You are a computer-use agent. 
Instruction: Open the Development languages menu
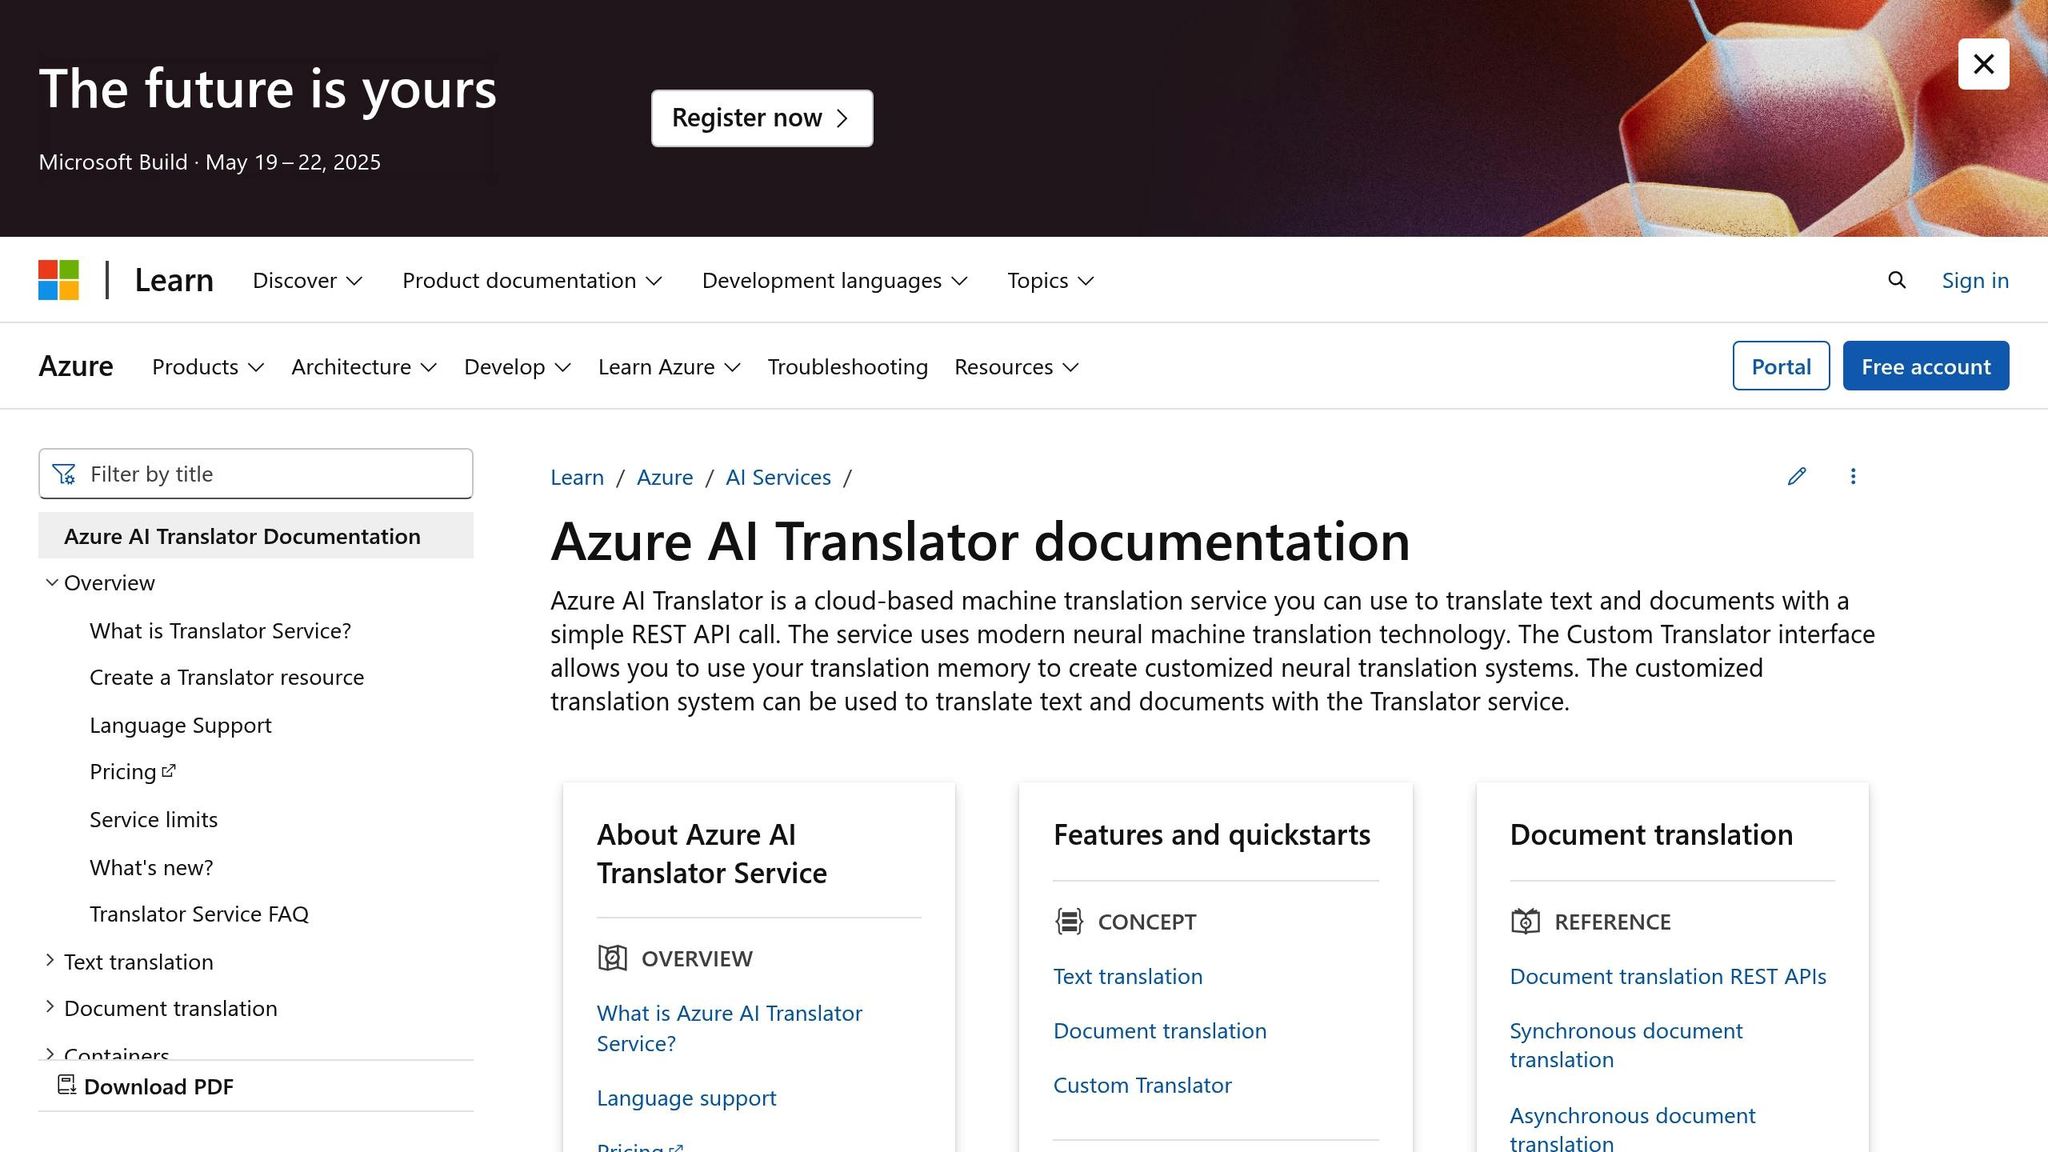(834, 281)
